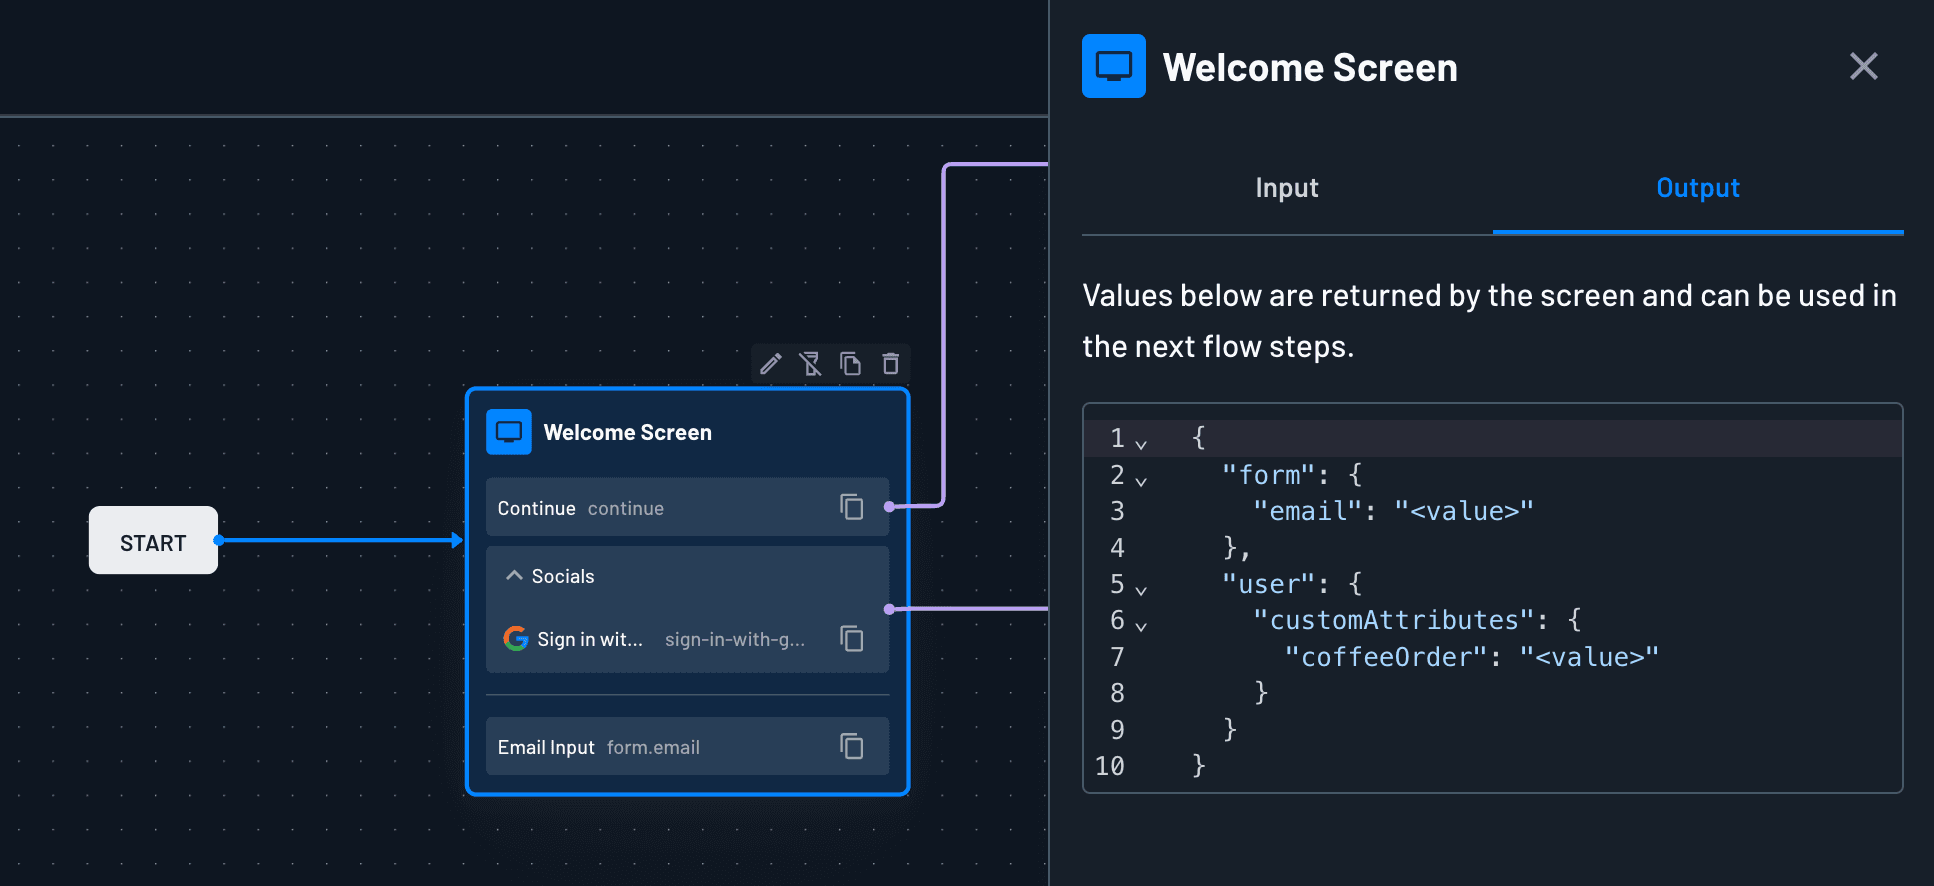Click the sign-in-with-g... identifier text
This screenshot has width=1934, height=886.
(x=735, y=639)
